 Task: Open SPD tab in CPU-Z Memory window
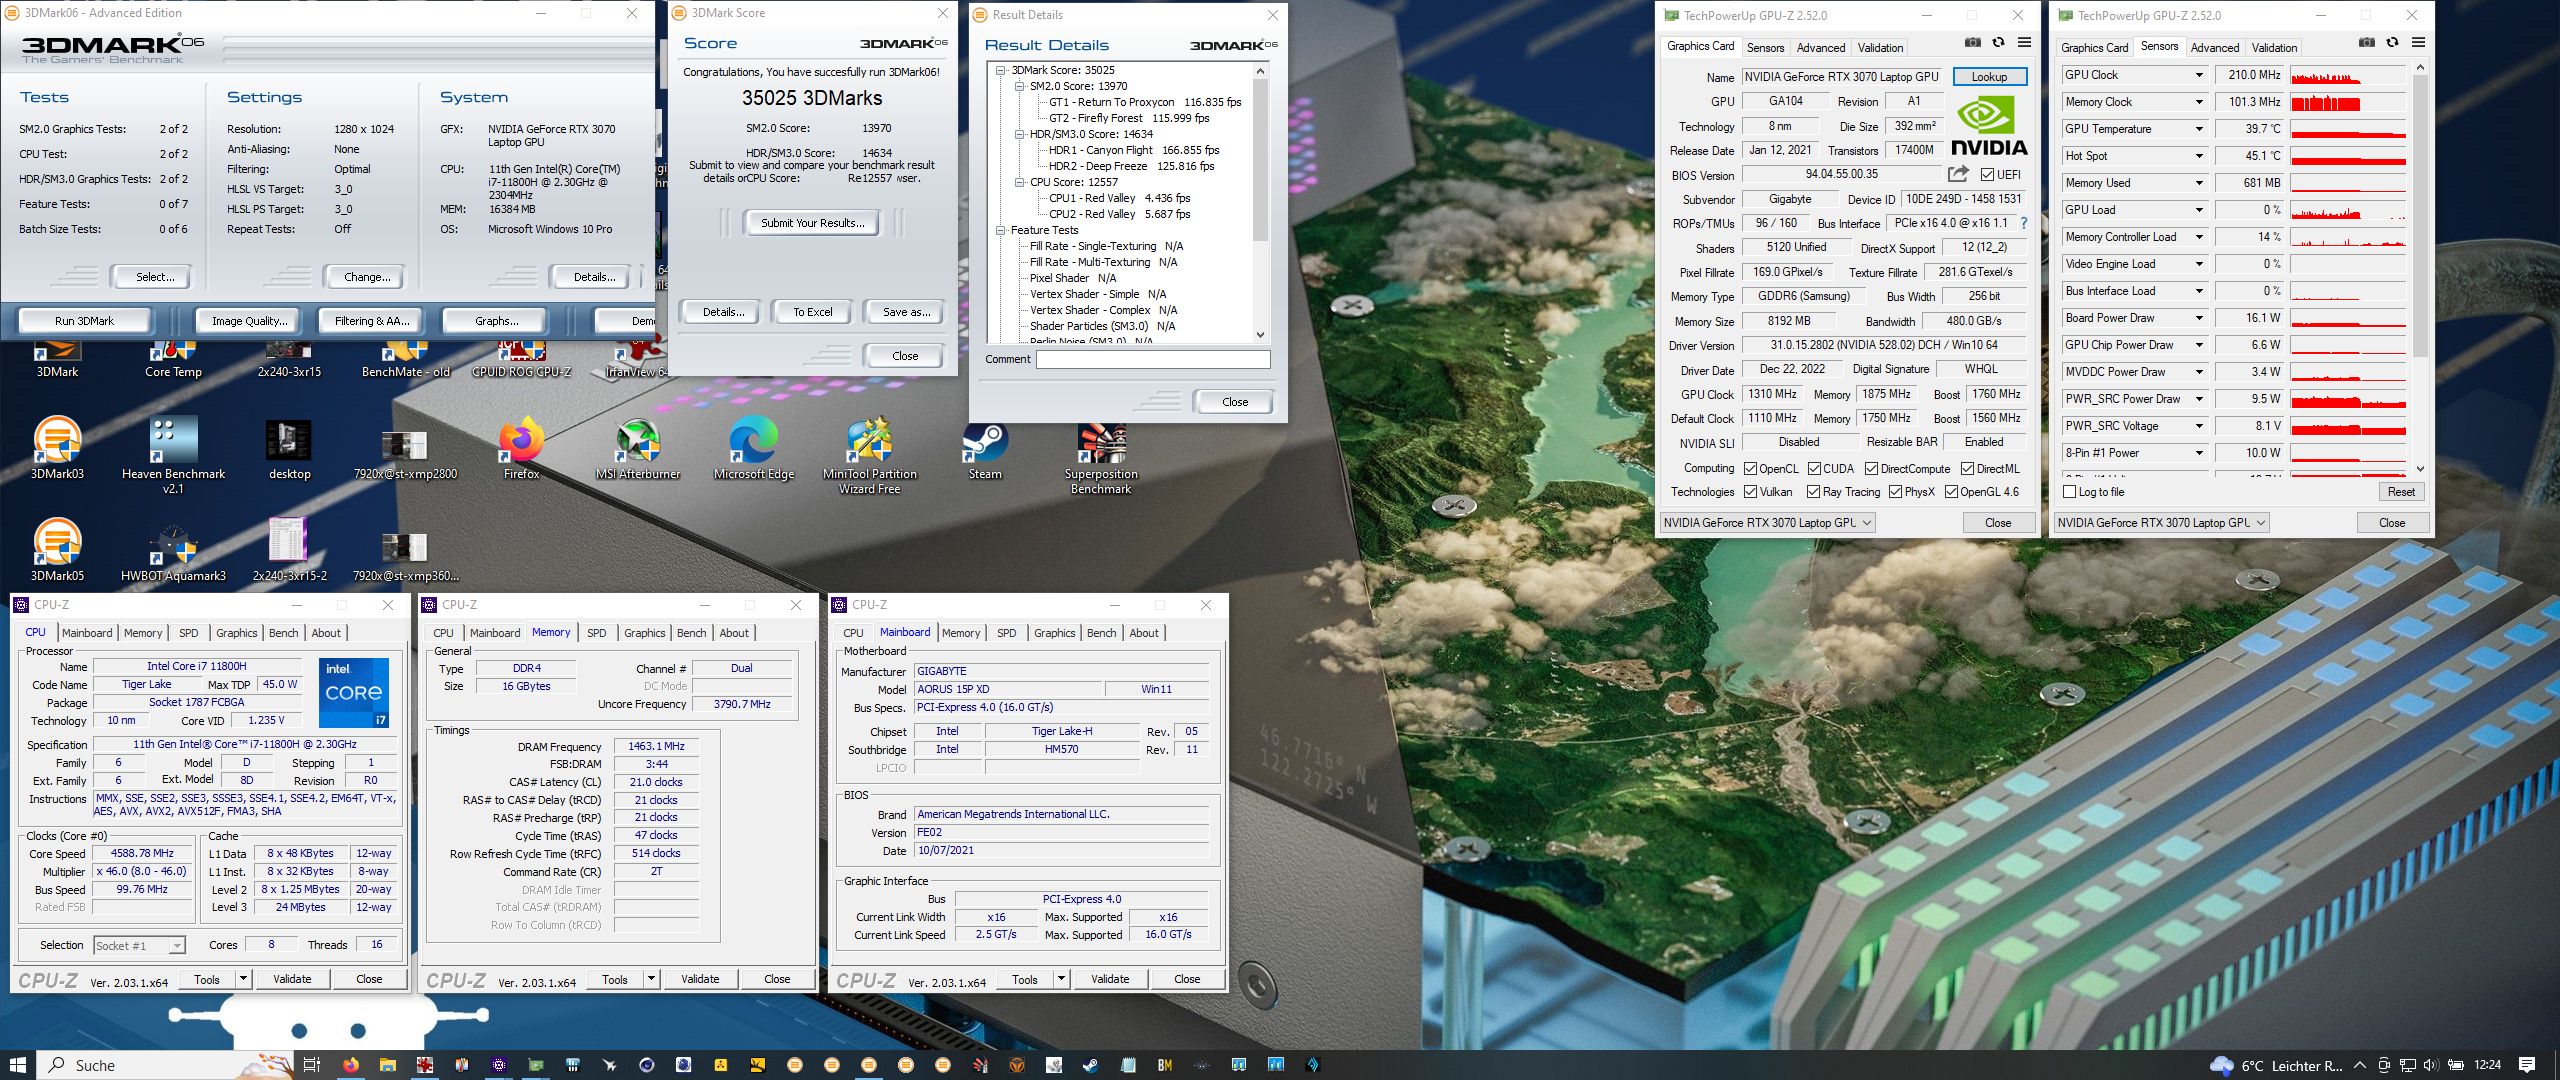[597, 632]
